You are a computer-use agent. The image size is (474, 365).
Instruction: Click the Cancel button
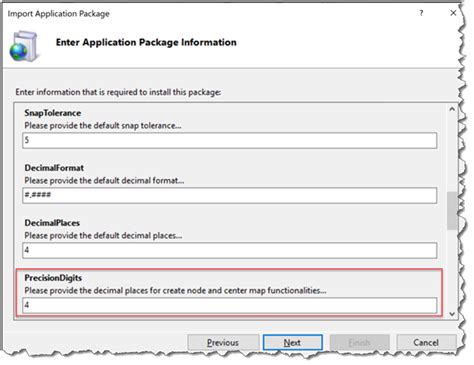coord(426,342)
